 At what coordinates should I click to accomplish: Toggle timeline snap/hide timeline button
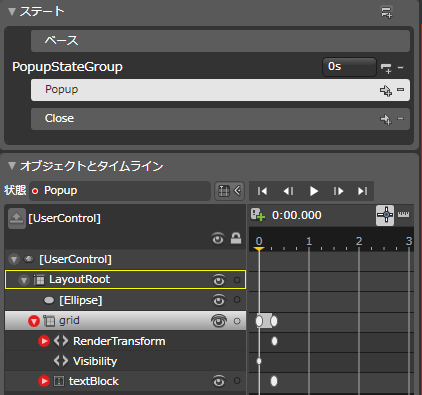click(229, 191)
